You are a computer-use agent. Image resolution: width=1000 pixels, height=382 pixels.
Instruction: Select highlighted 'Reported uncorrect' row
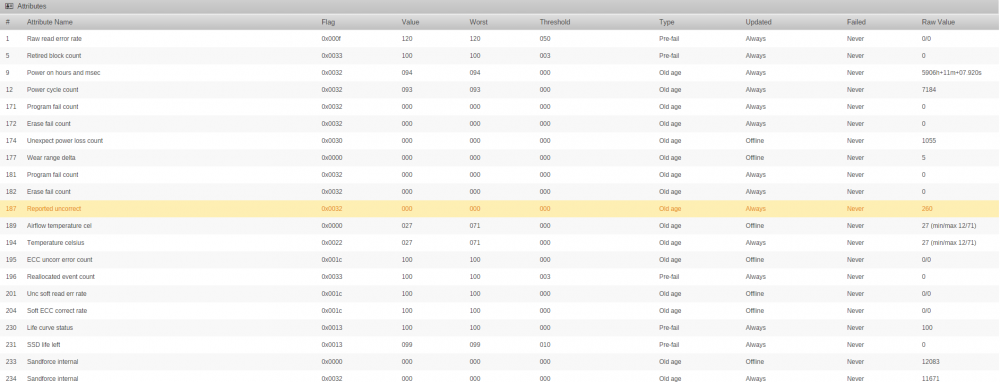click(500, 209)
